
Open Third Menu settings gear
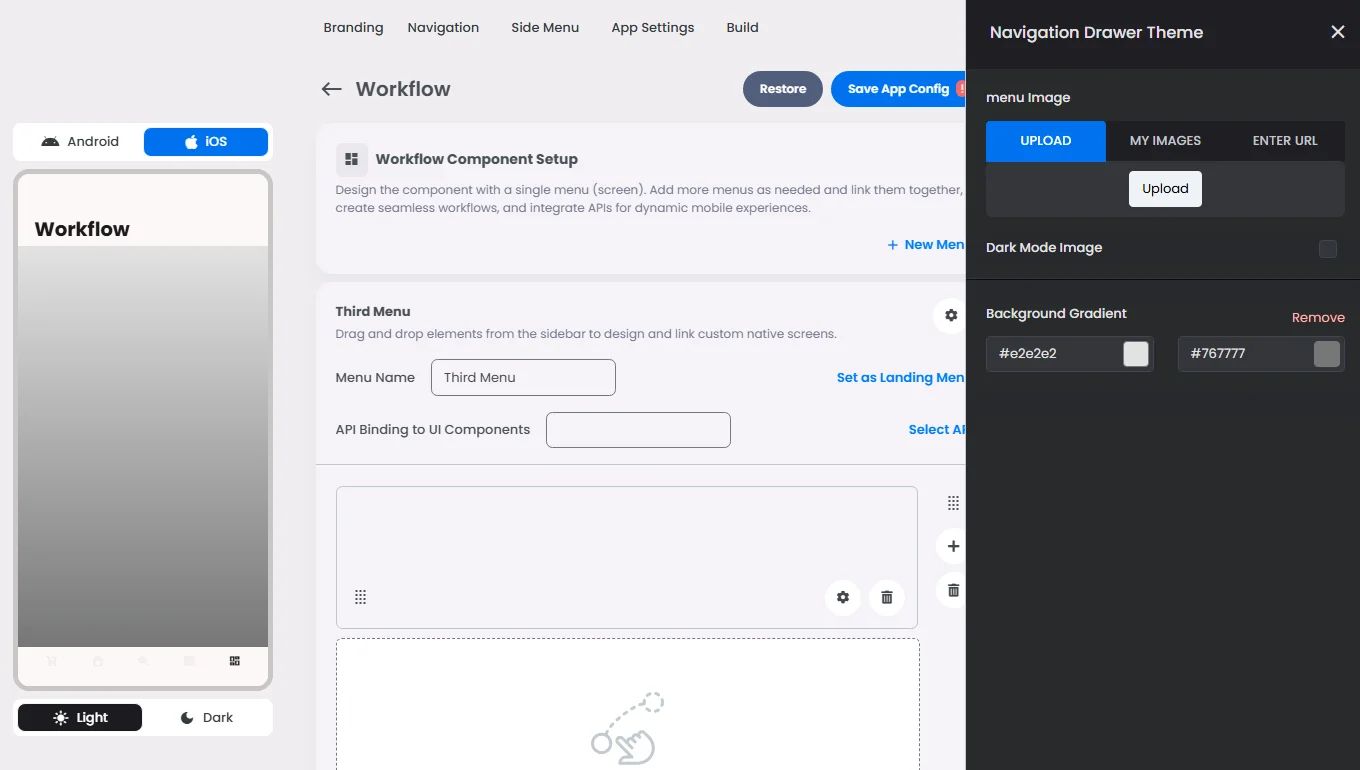pos(951,315)
